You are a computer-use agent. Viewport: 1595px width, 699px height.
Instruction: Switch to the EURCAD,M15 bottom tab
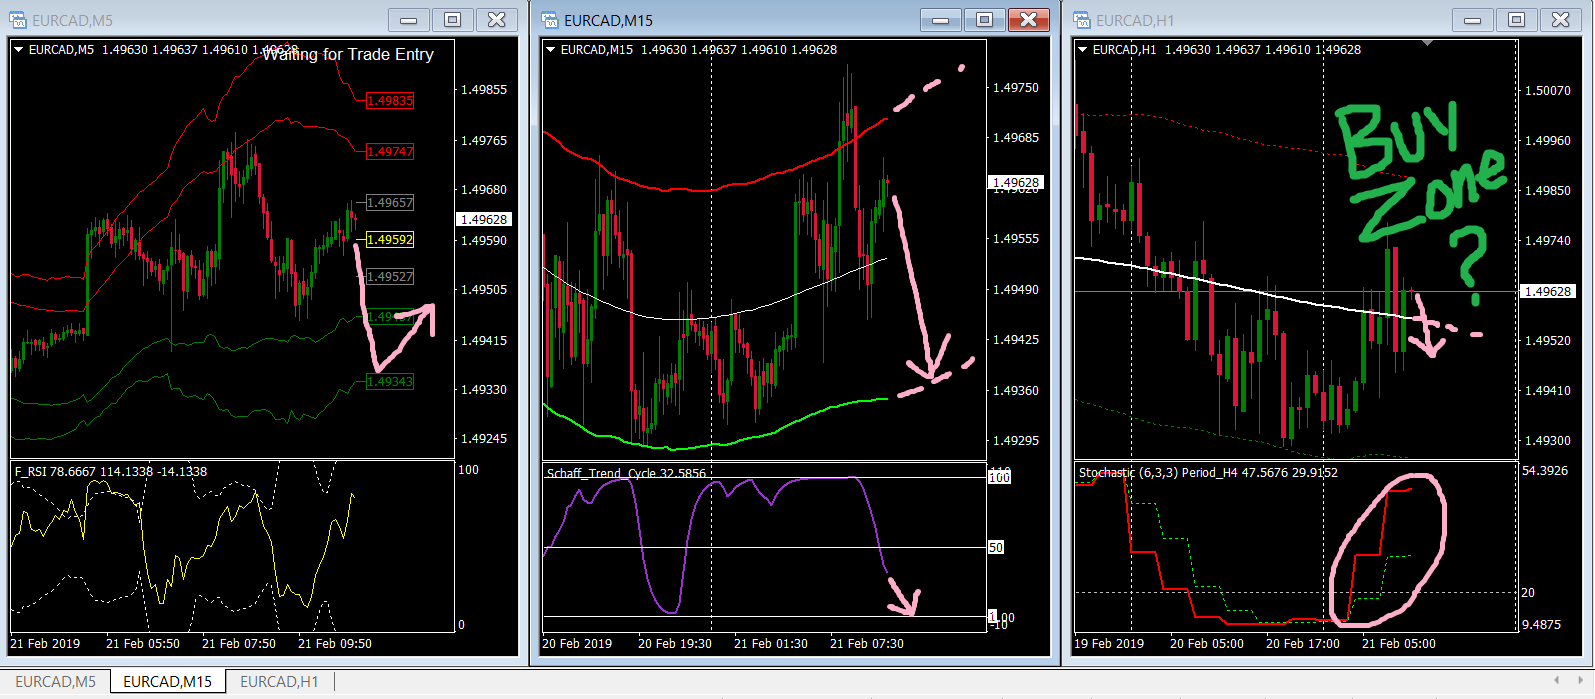pos(167,681)
